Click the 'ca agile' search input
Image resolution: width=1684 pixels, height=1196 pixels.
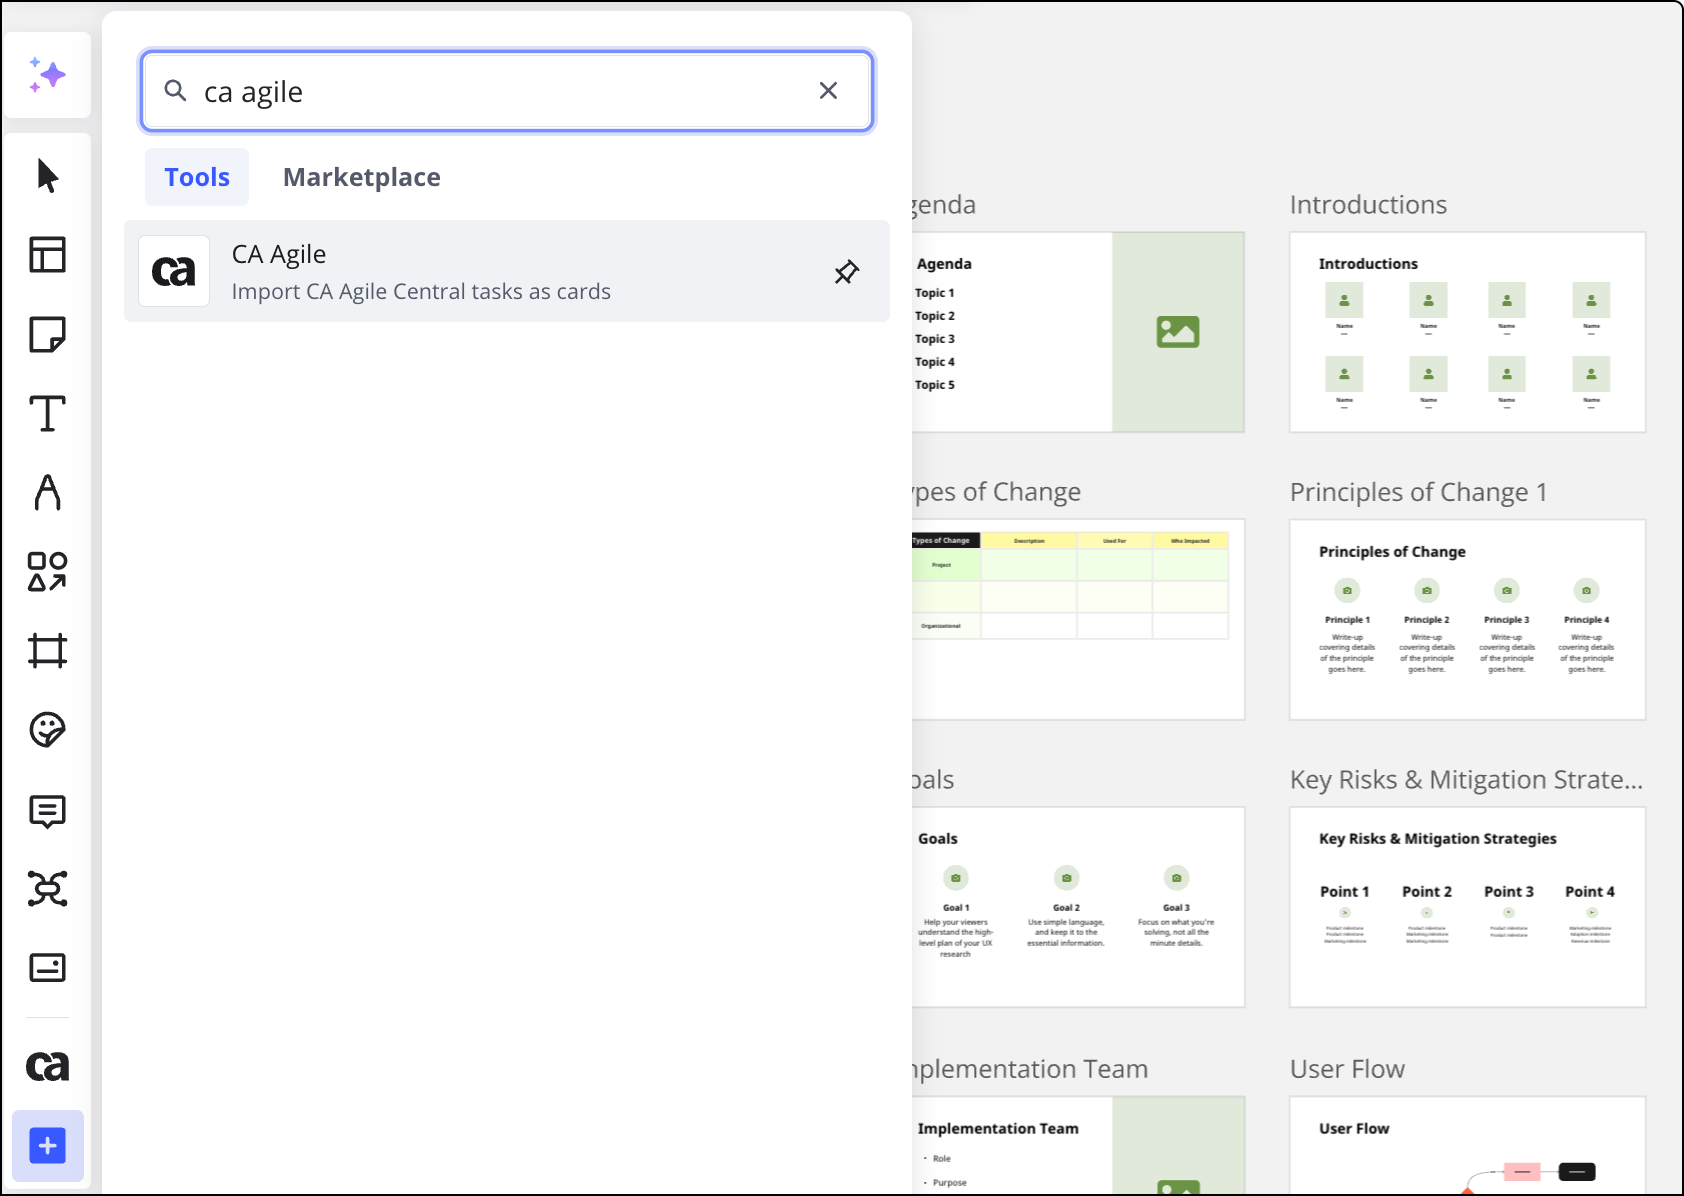click(500, 92)
